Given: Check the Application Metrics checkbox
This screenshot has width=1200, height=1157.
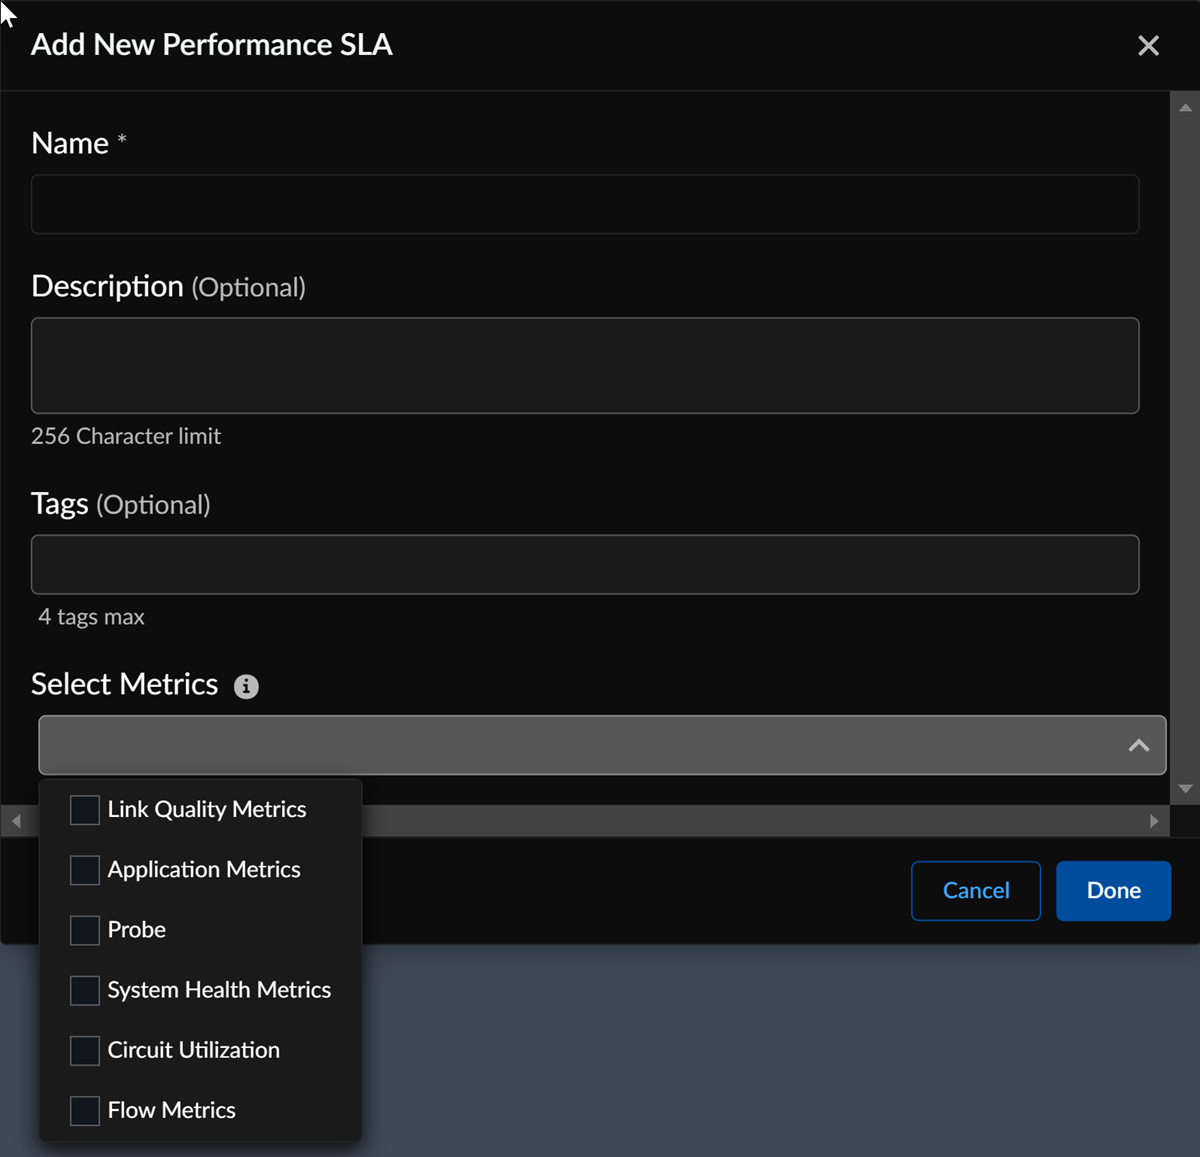Looking at the screenshot, I should pos(85,870).
